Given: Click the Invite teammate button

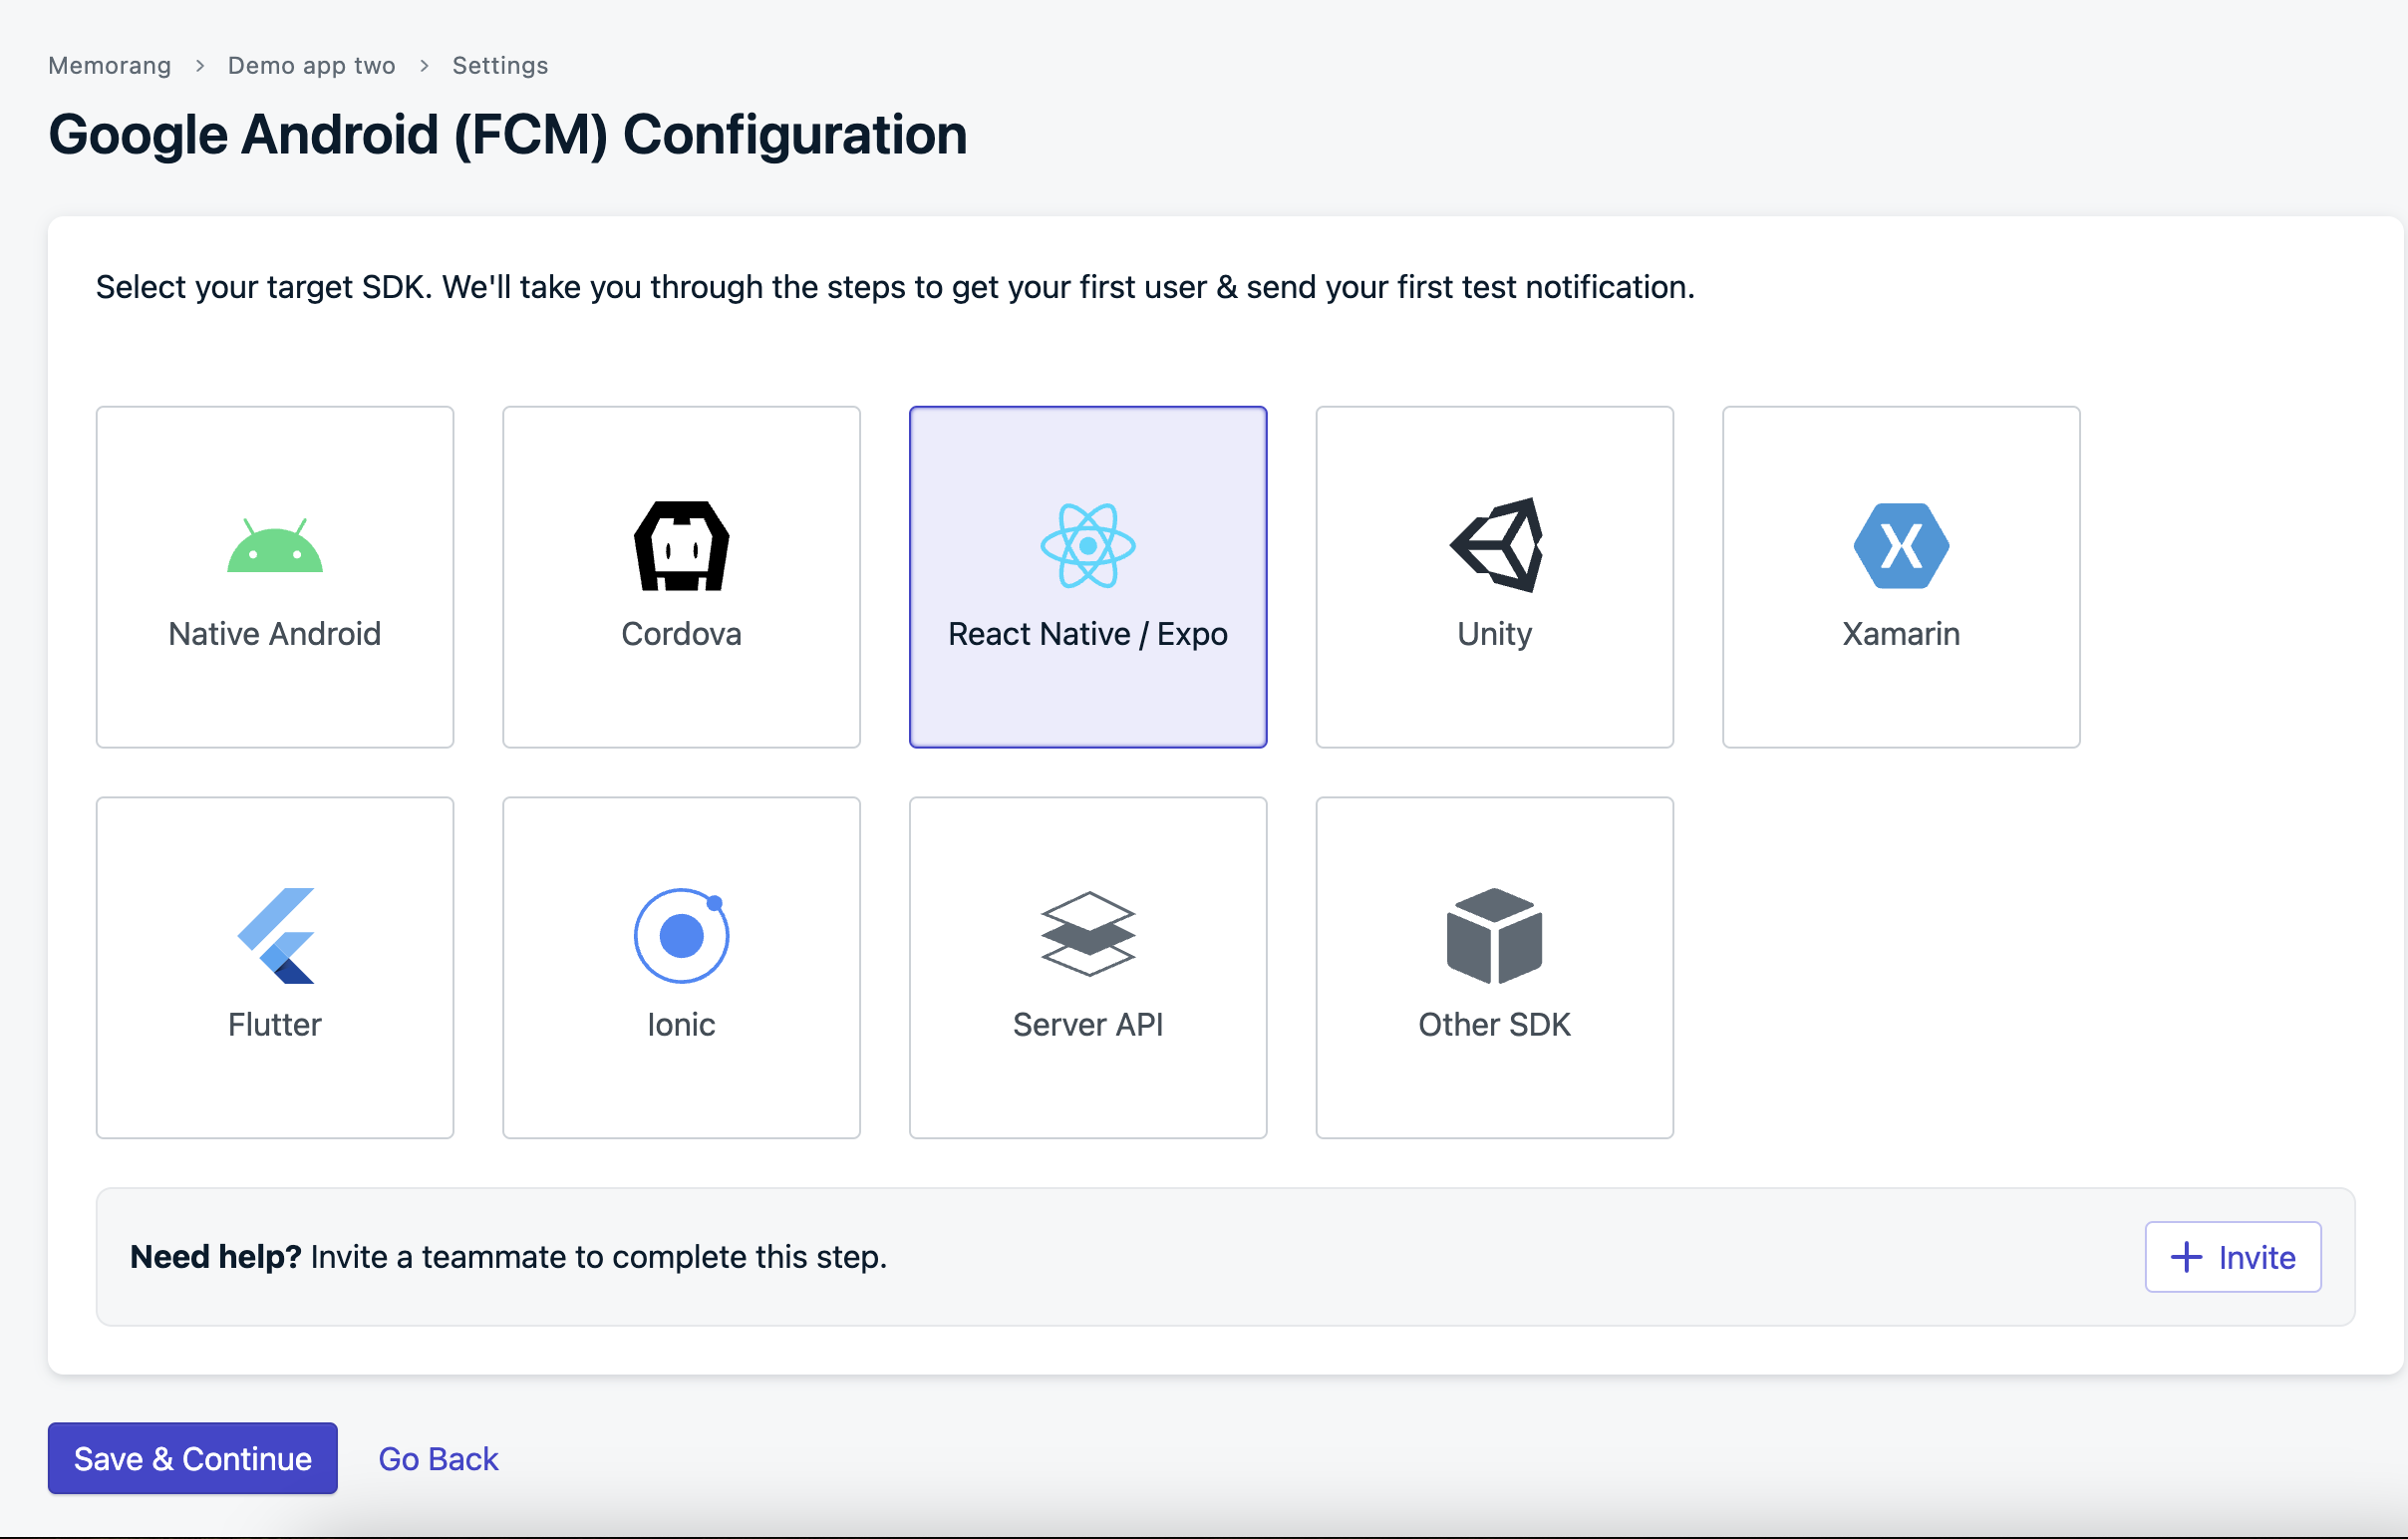Looking at the screenshot, I should 2232,1257.
